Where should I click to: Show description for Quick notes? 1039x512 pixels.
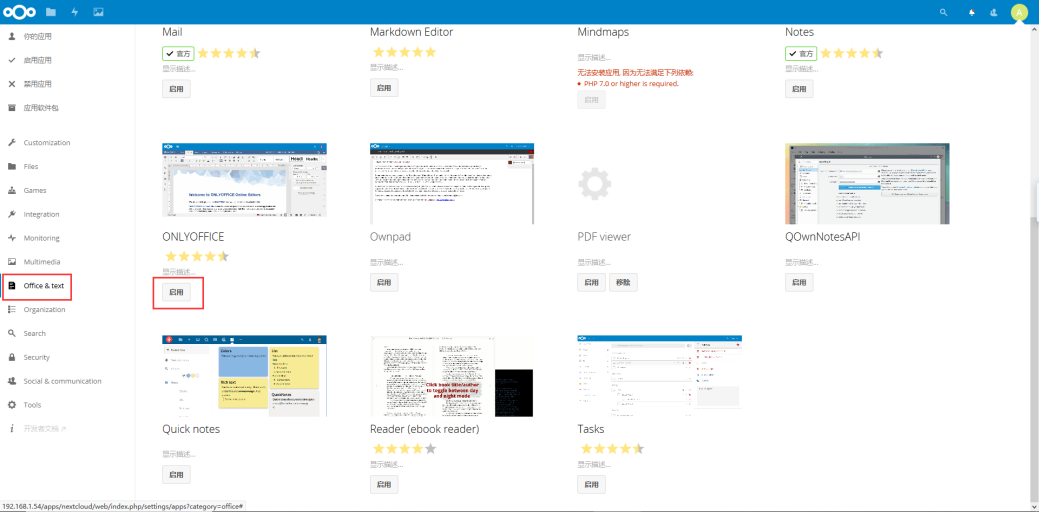coord(179,454)
